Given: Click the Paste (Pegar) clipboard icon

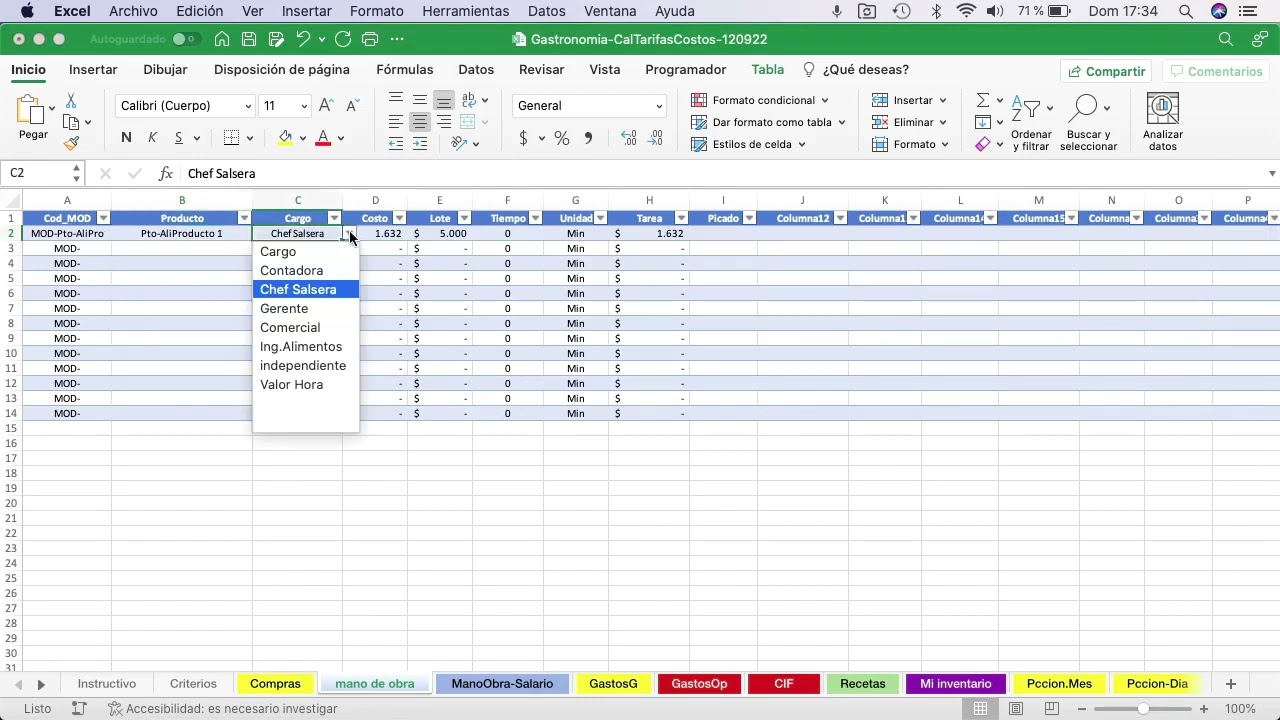Looking at the screenshot, I should tap(32, 110).
